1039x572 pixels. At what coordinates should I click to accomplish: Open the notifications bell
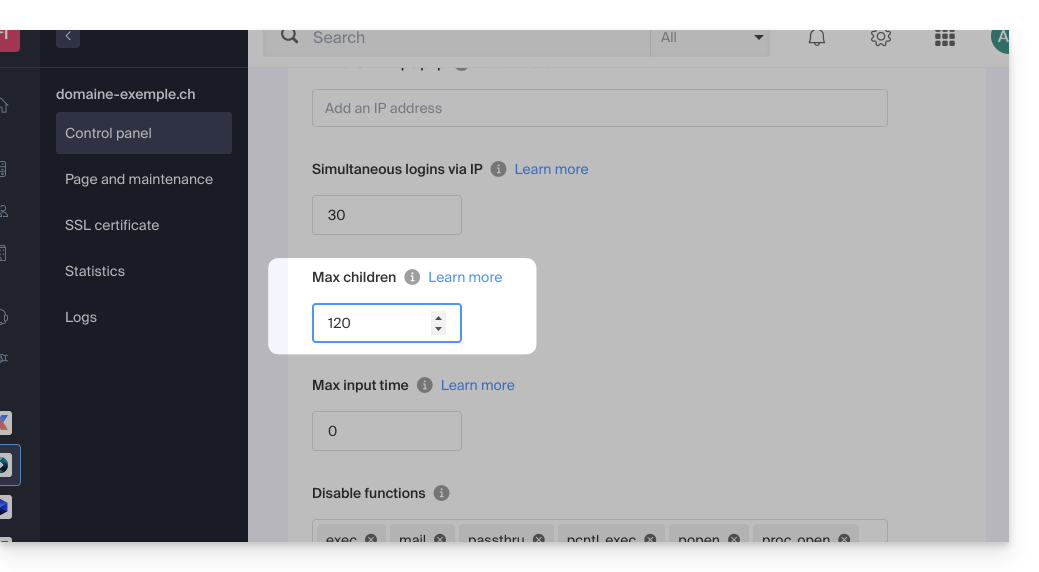tap(817, 38)
